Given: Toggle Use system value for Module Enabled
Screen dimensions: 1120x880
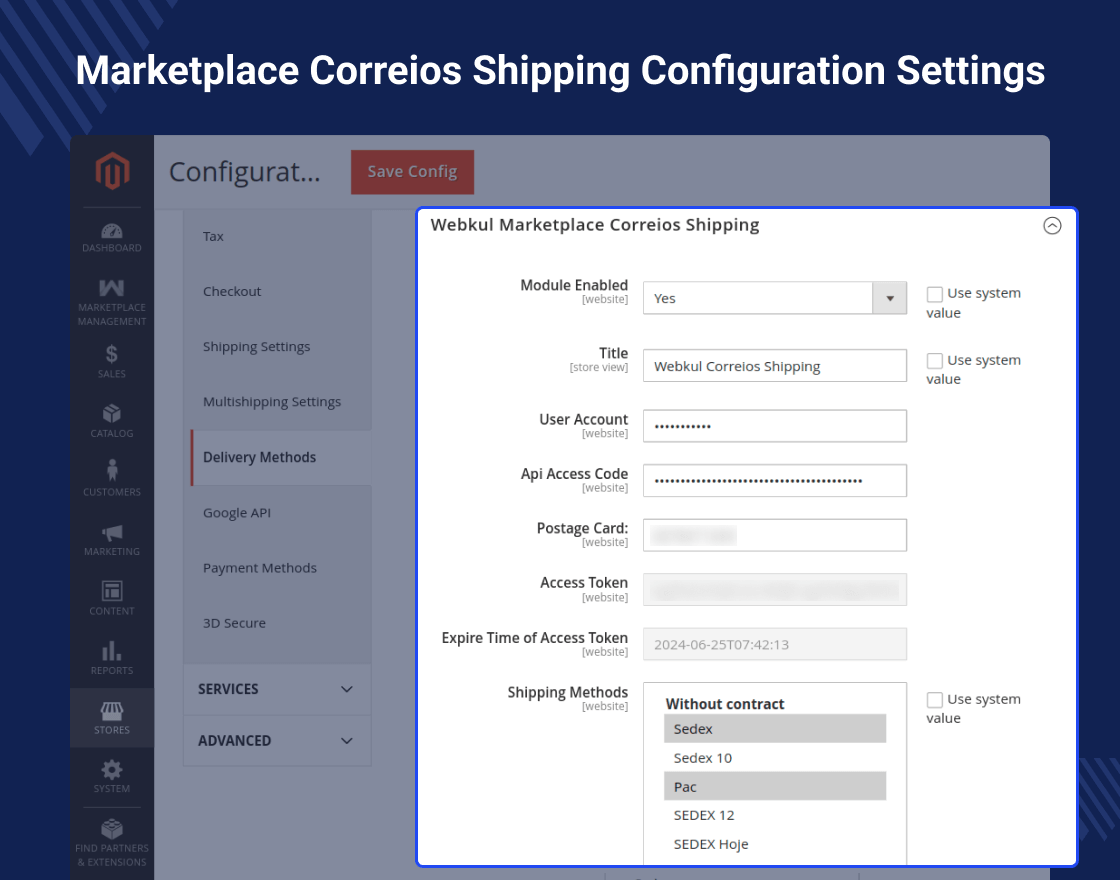Looking at the screenshot, I should click(x=934, y=294).
